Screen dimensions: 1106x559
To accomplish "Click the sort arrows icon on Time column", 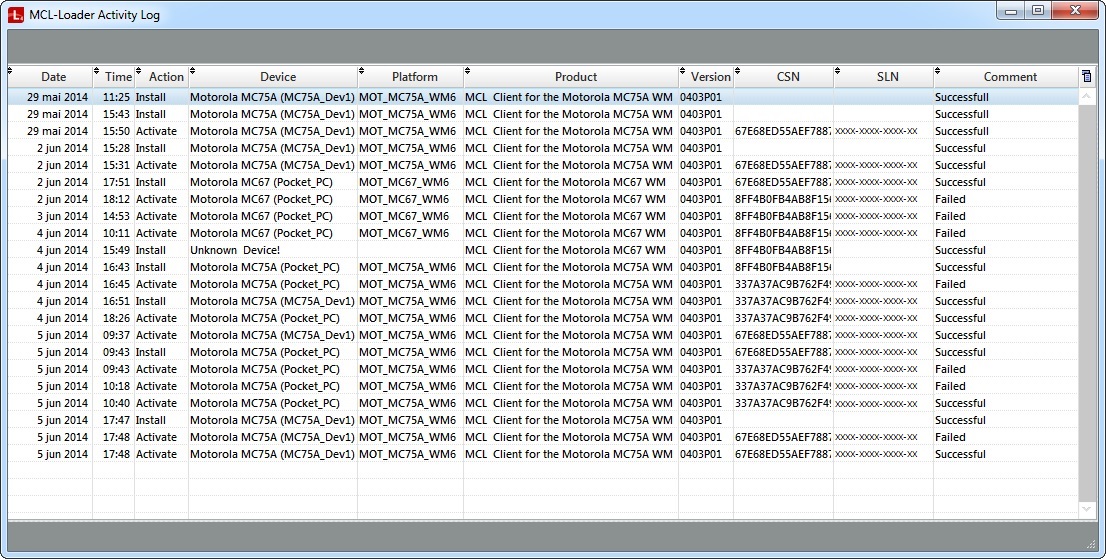I will point(97,71).
